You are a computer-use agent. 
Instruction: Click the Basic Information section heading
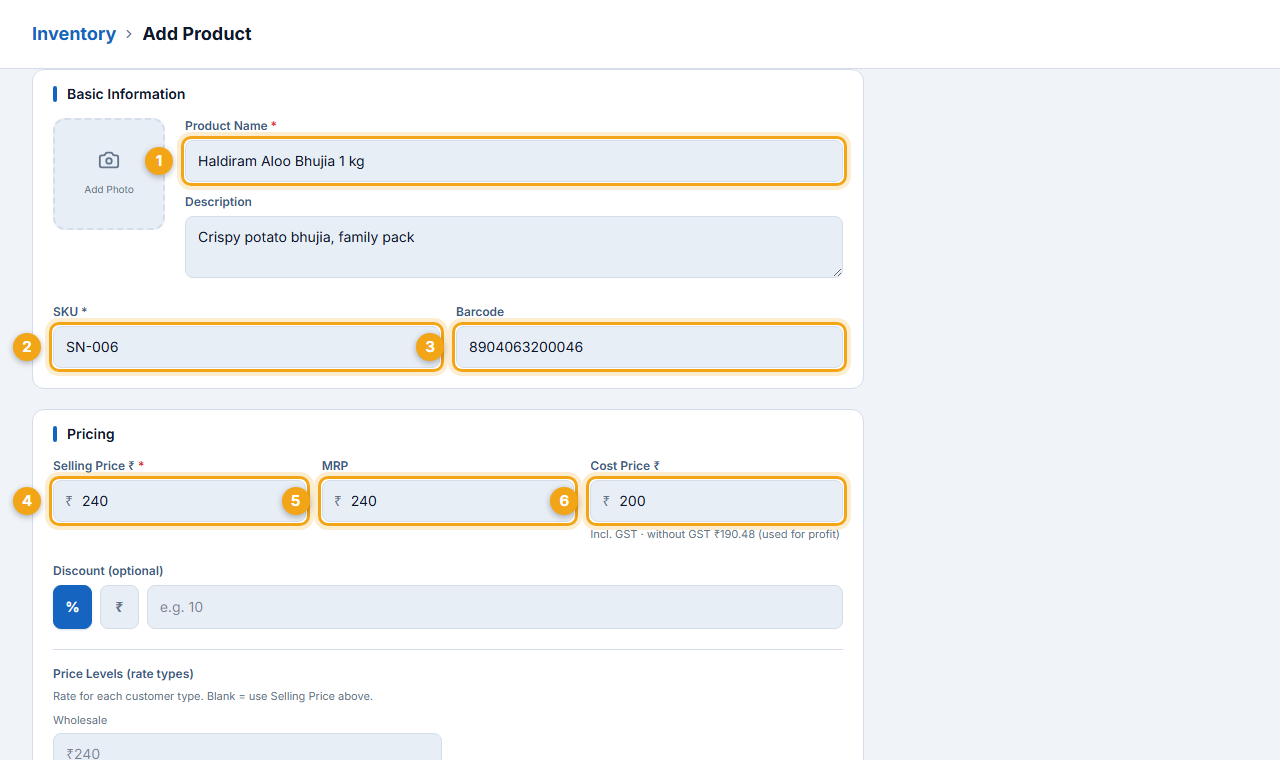126,94
